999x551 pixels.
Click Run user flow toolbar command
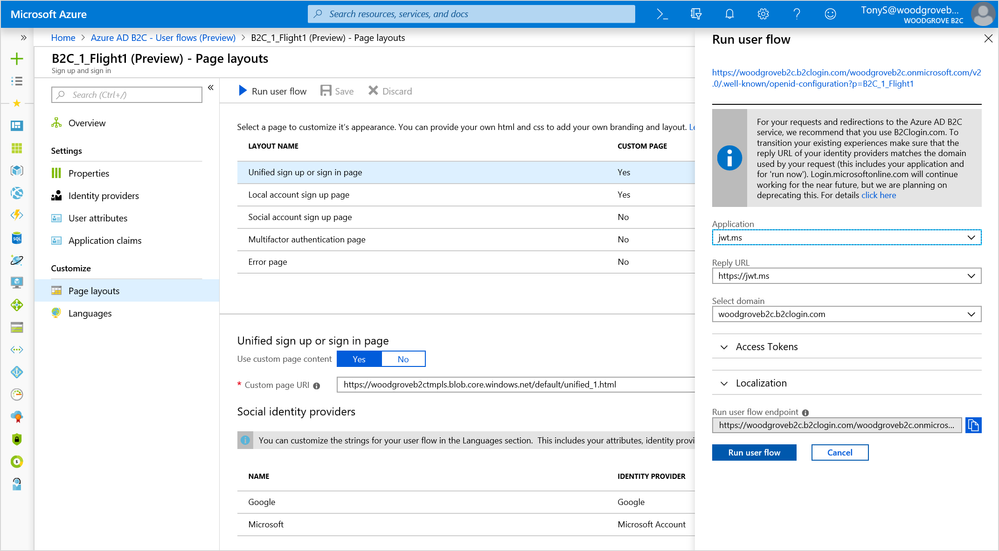tap(272, 91)
